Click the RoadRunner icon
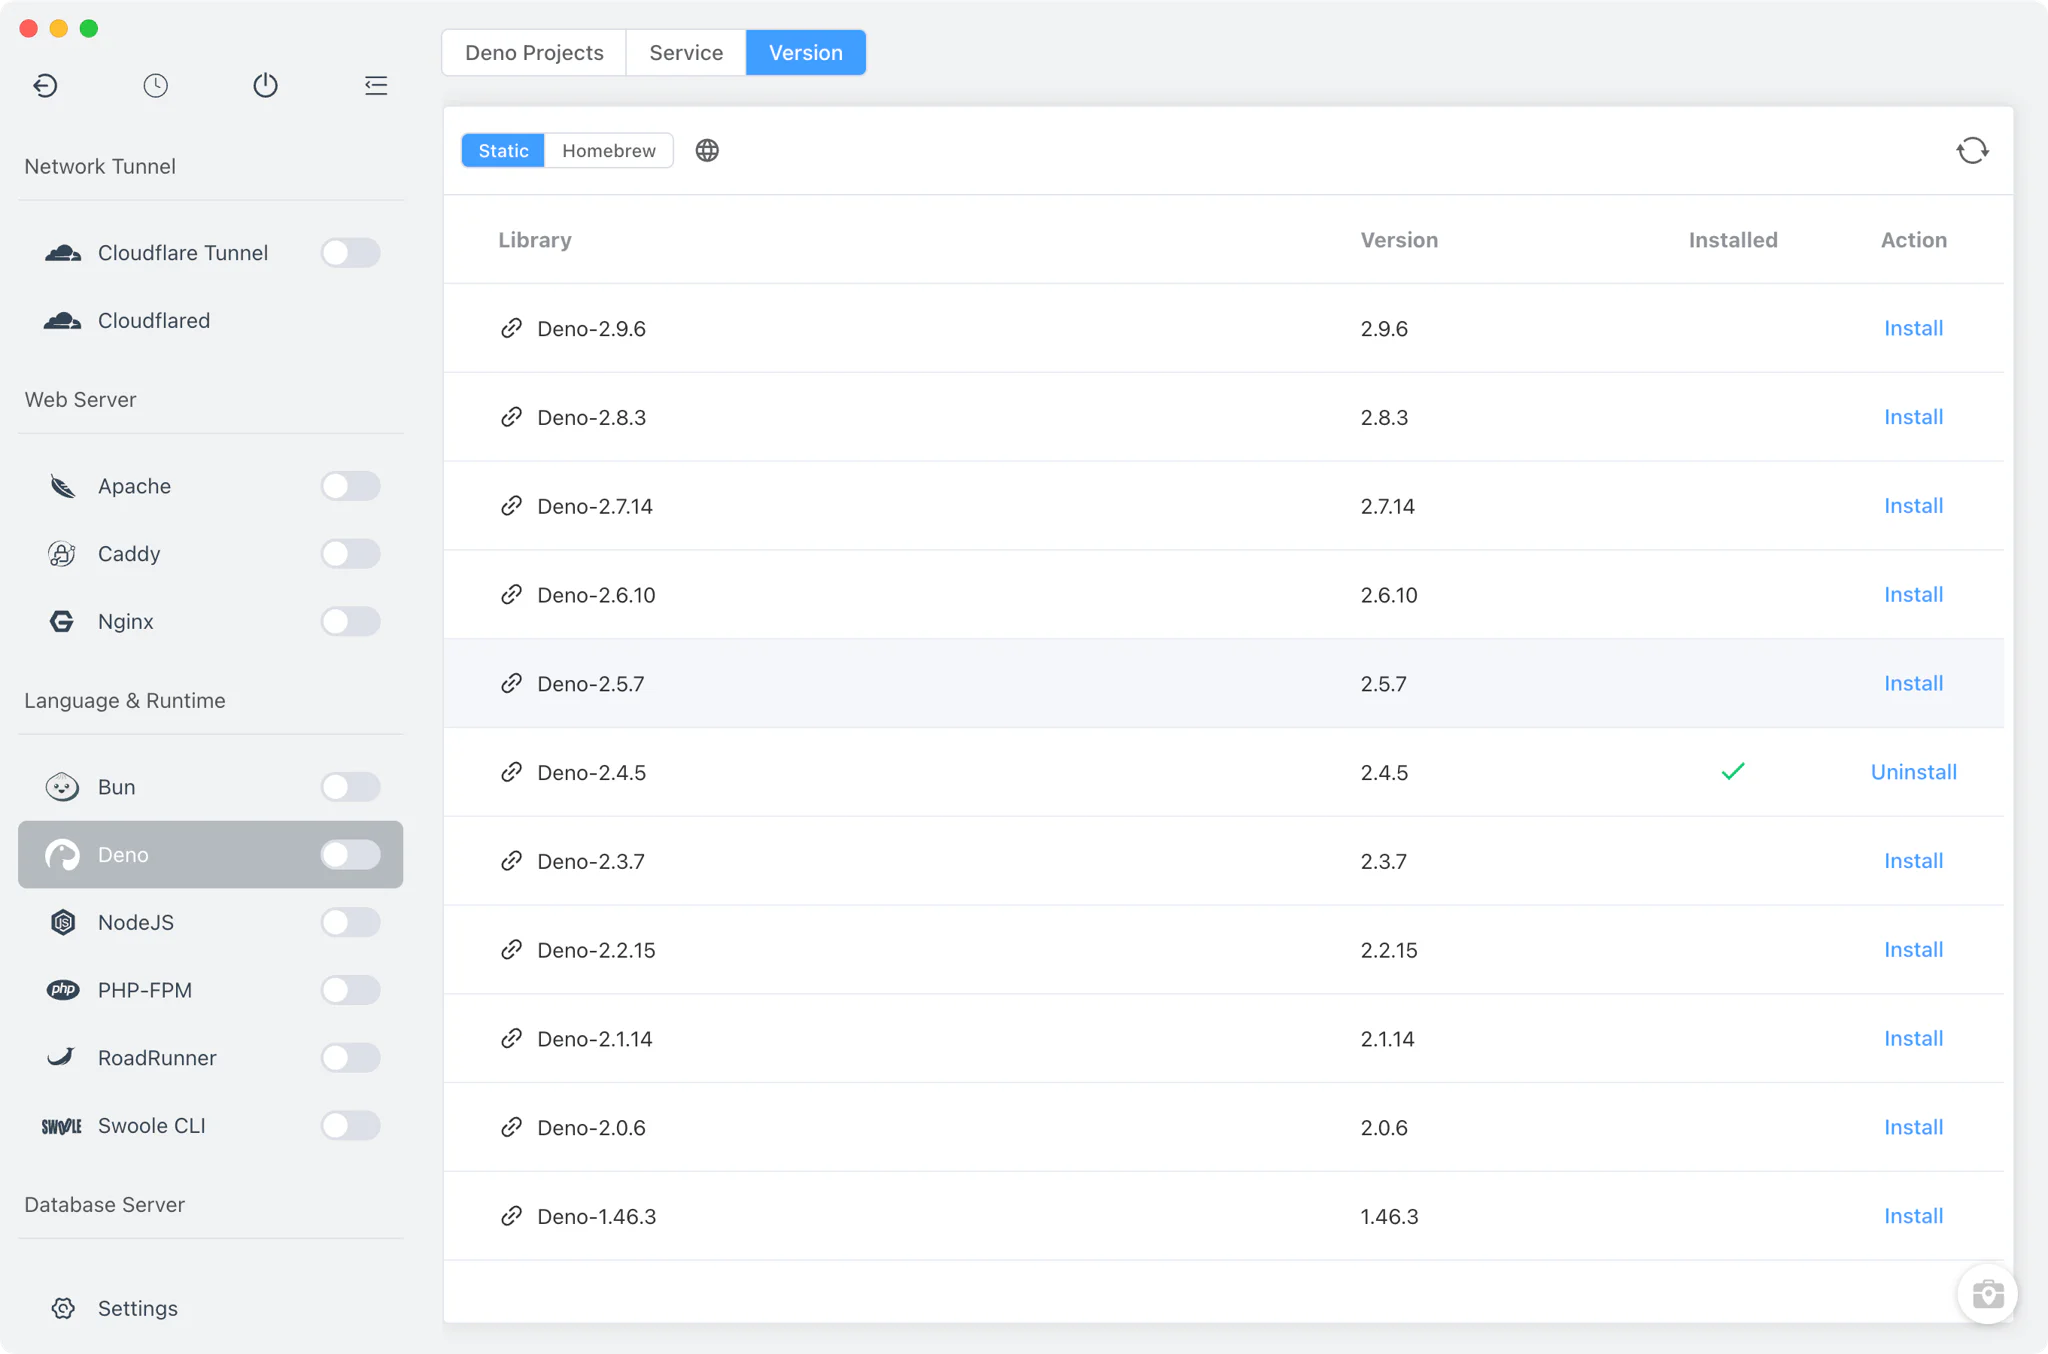Image resolution: width=2048 pixels, height=1354 pixels. (61, 1057)
